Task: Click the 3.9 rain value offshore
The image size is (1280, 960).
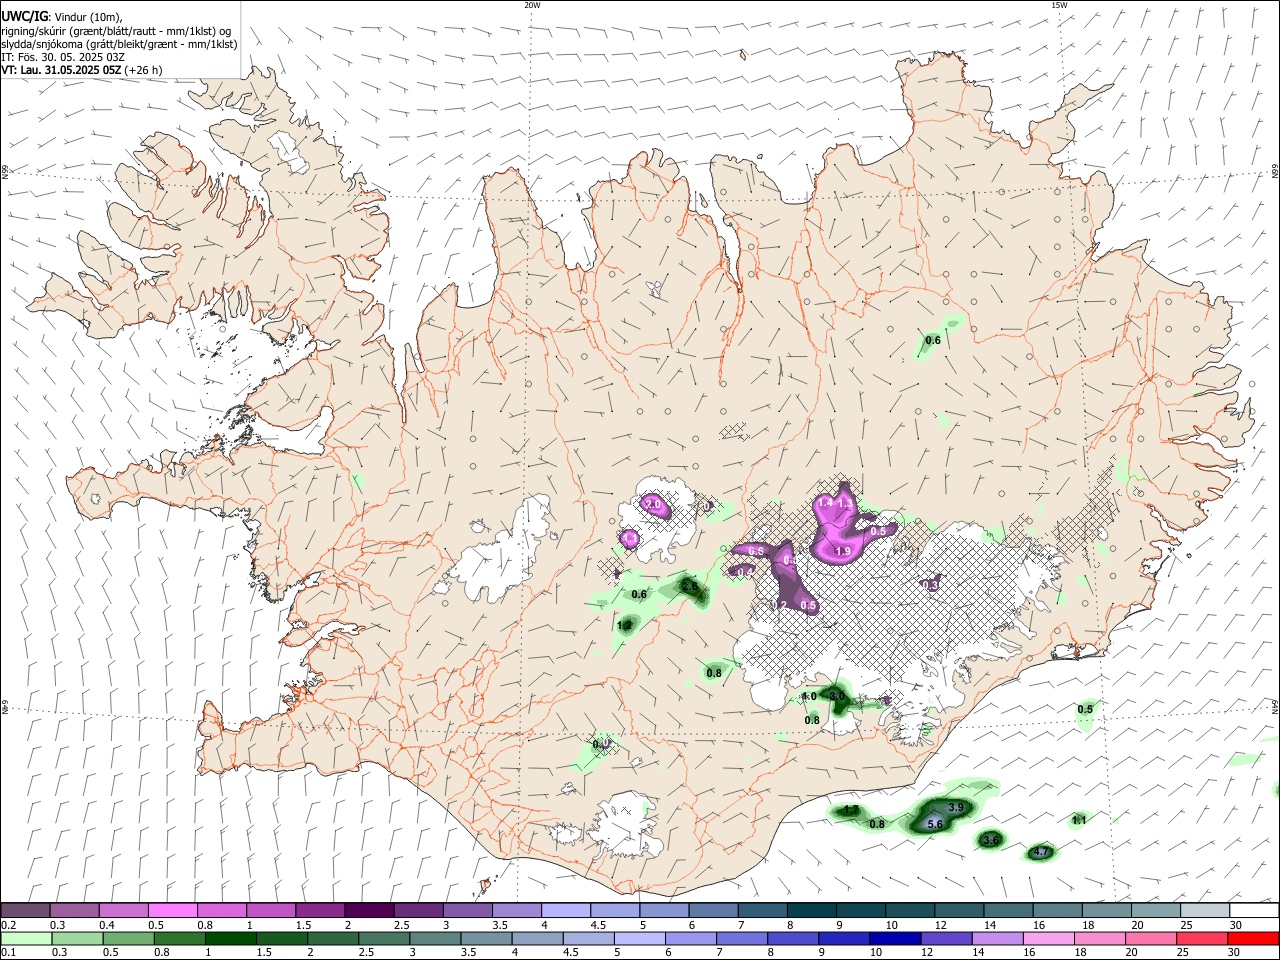Action: pyautogui.click(x=955, y=808)
